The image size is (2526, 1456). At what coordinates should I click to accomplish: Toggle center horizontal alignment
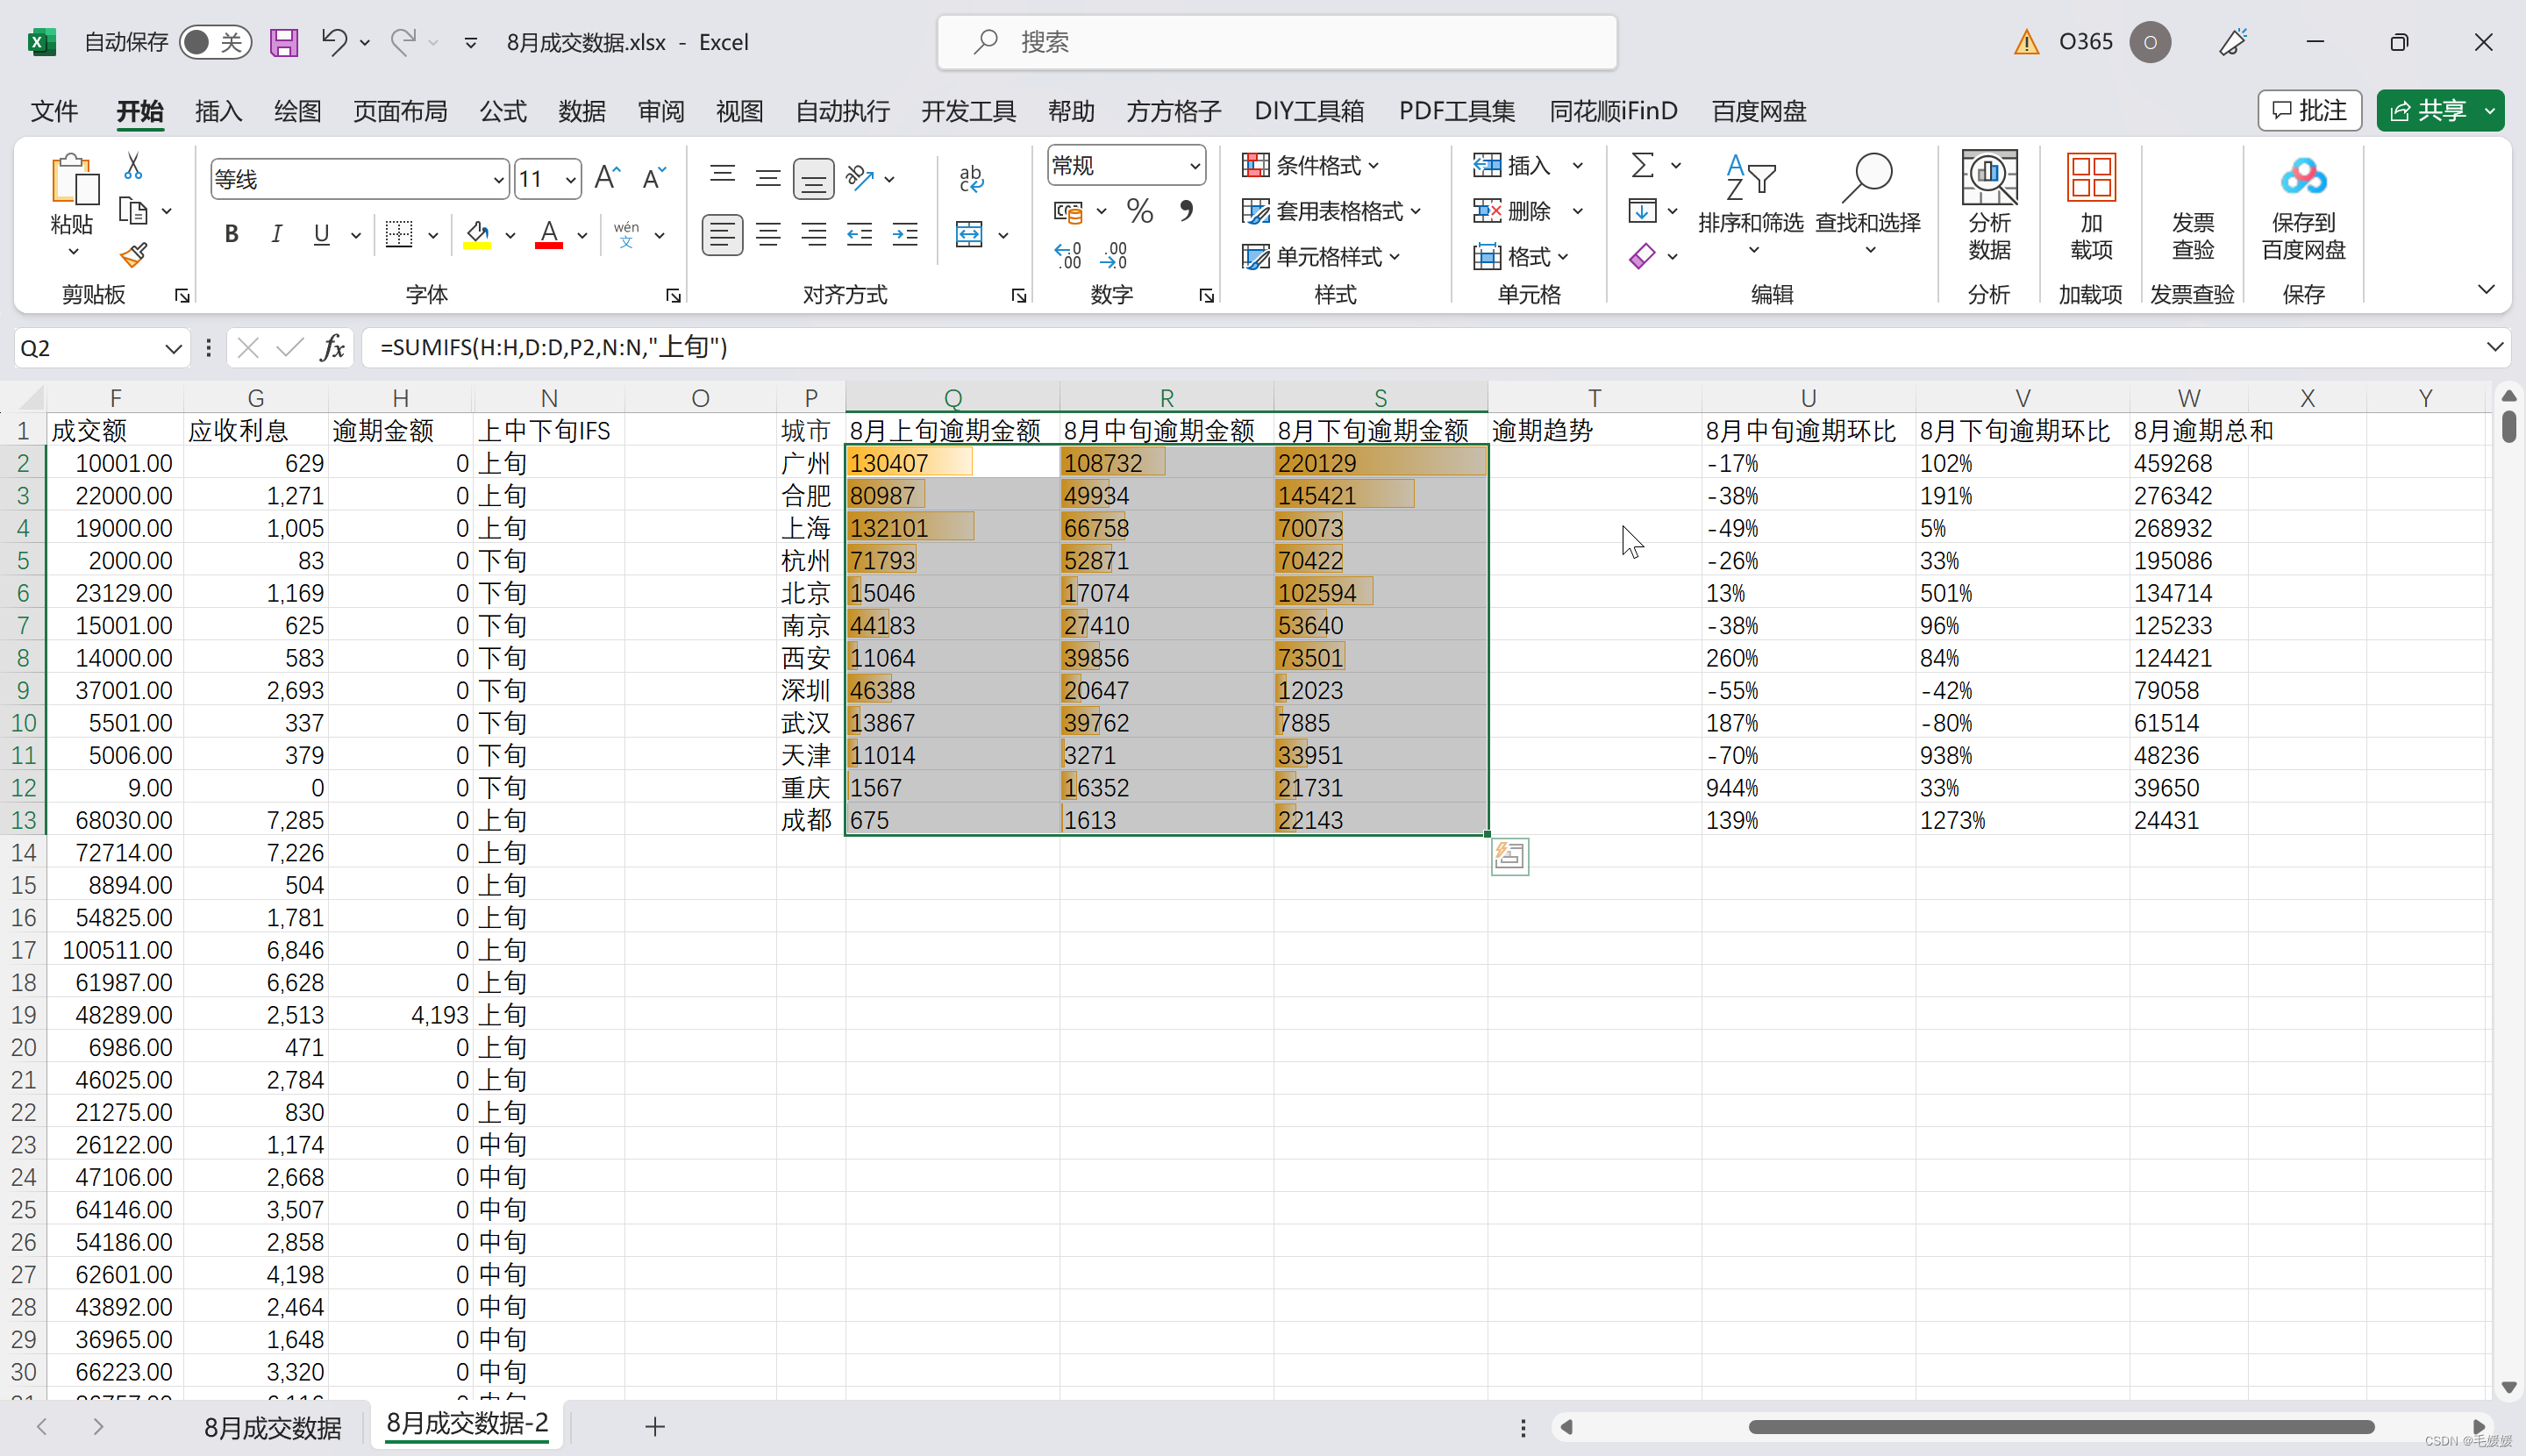click(768, 235)
